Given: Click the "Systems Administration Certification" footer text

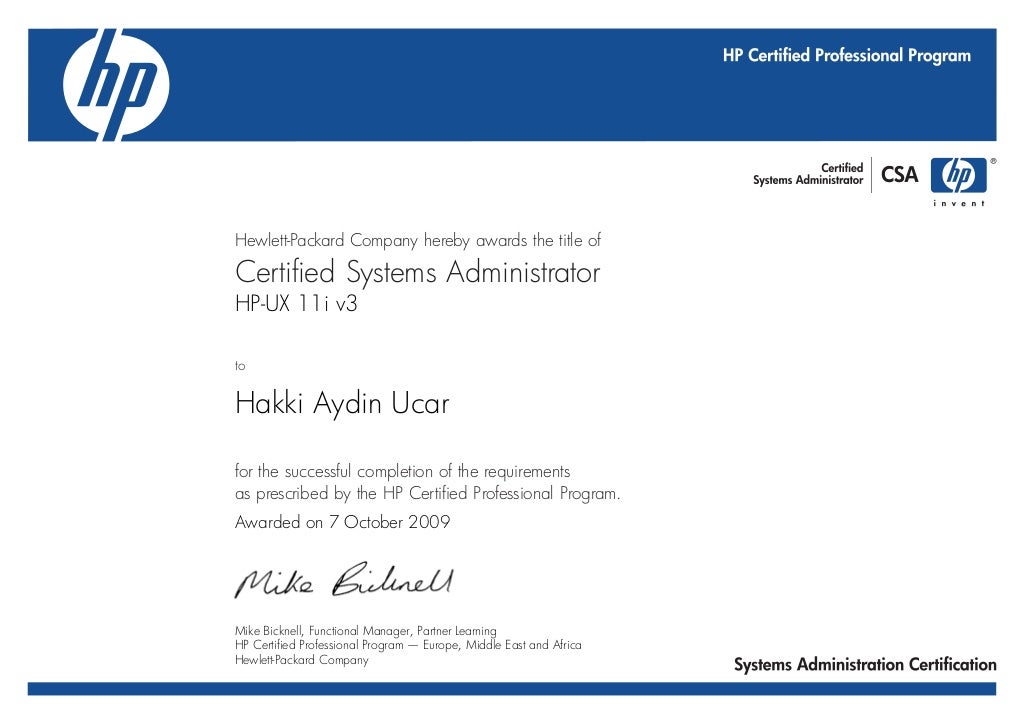Looking at the screenshot, I should [865, 665].
